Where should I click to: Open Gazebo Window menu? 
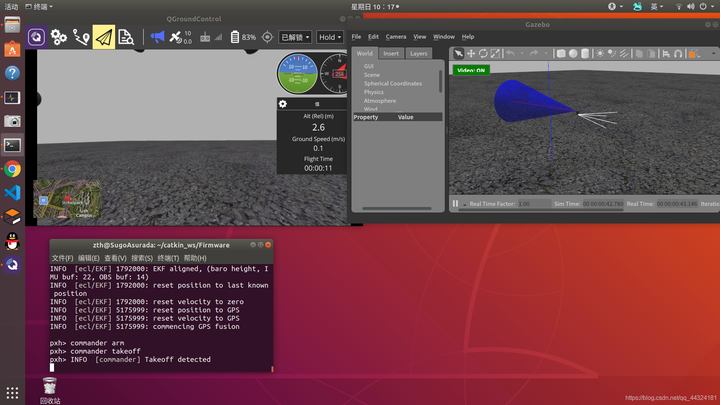[444, 37]
